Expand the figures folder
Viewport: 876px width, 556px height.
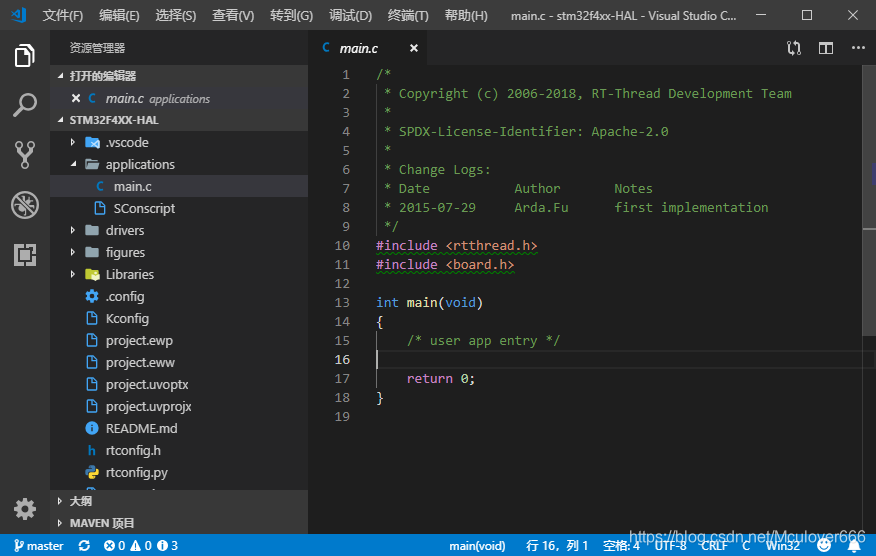pyautogui.click(x=73, y=252)
